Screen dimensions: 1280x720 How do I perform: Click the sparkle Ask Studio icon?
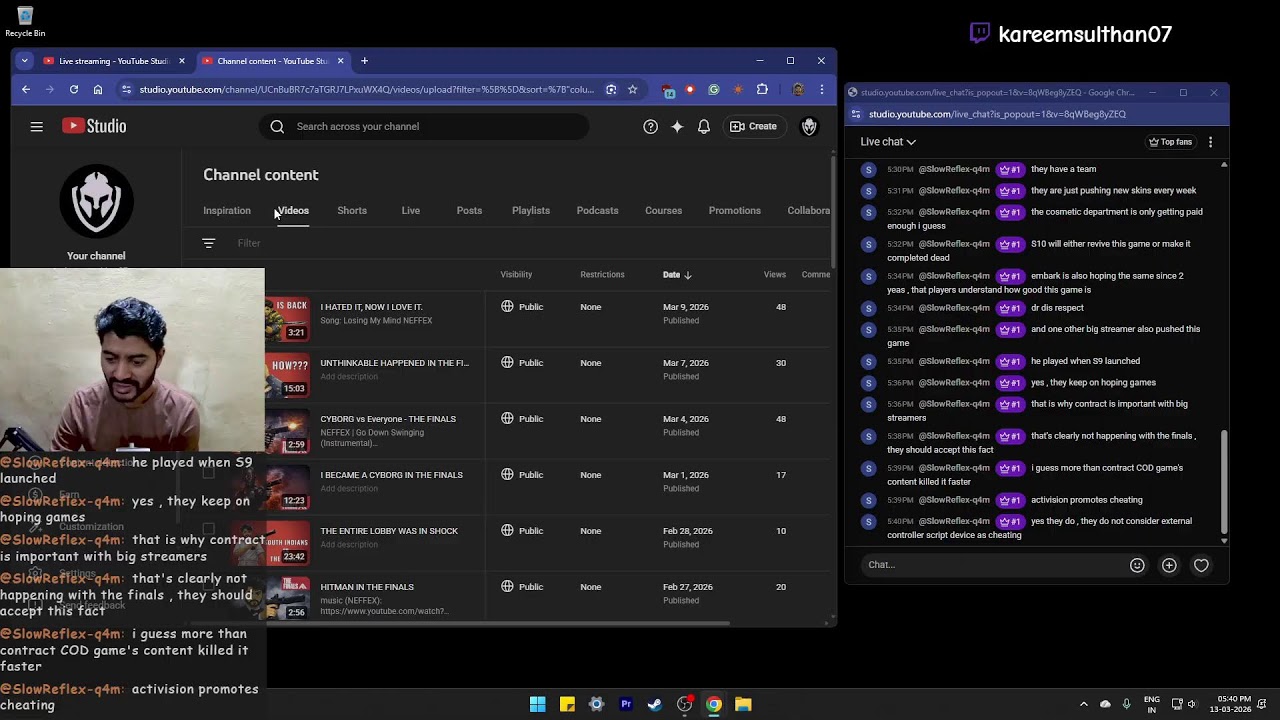[x=677, y=126]
